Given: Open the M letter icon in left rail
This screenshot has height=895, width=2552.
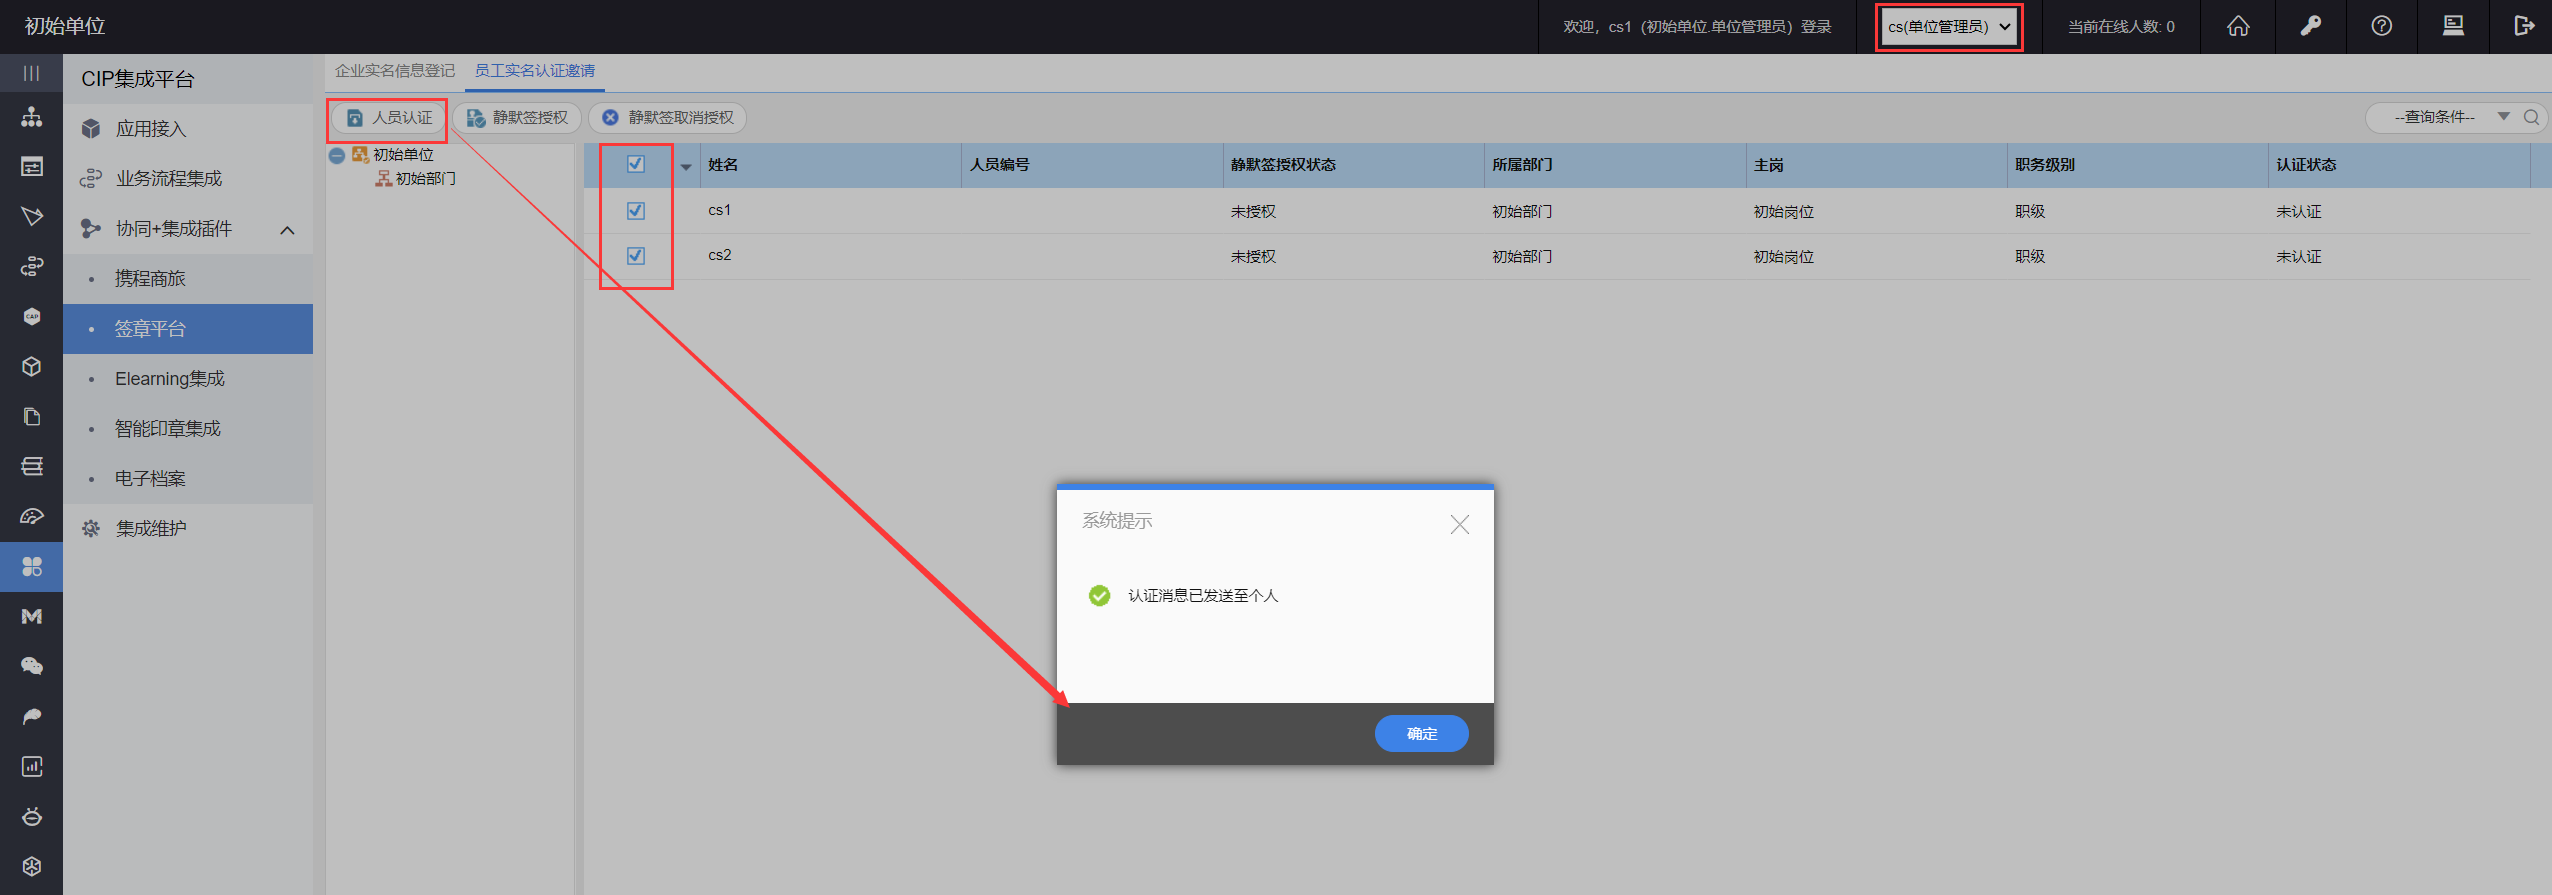Looking at the screenshot, I should click(31, 616).
